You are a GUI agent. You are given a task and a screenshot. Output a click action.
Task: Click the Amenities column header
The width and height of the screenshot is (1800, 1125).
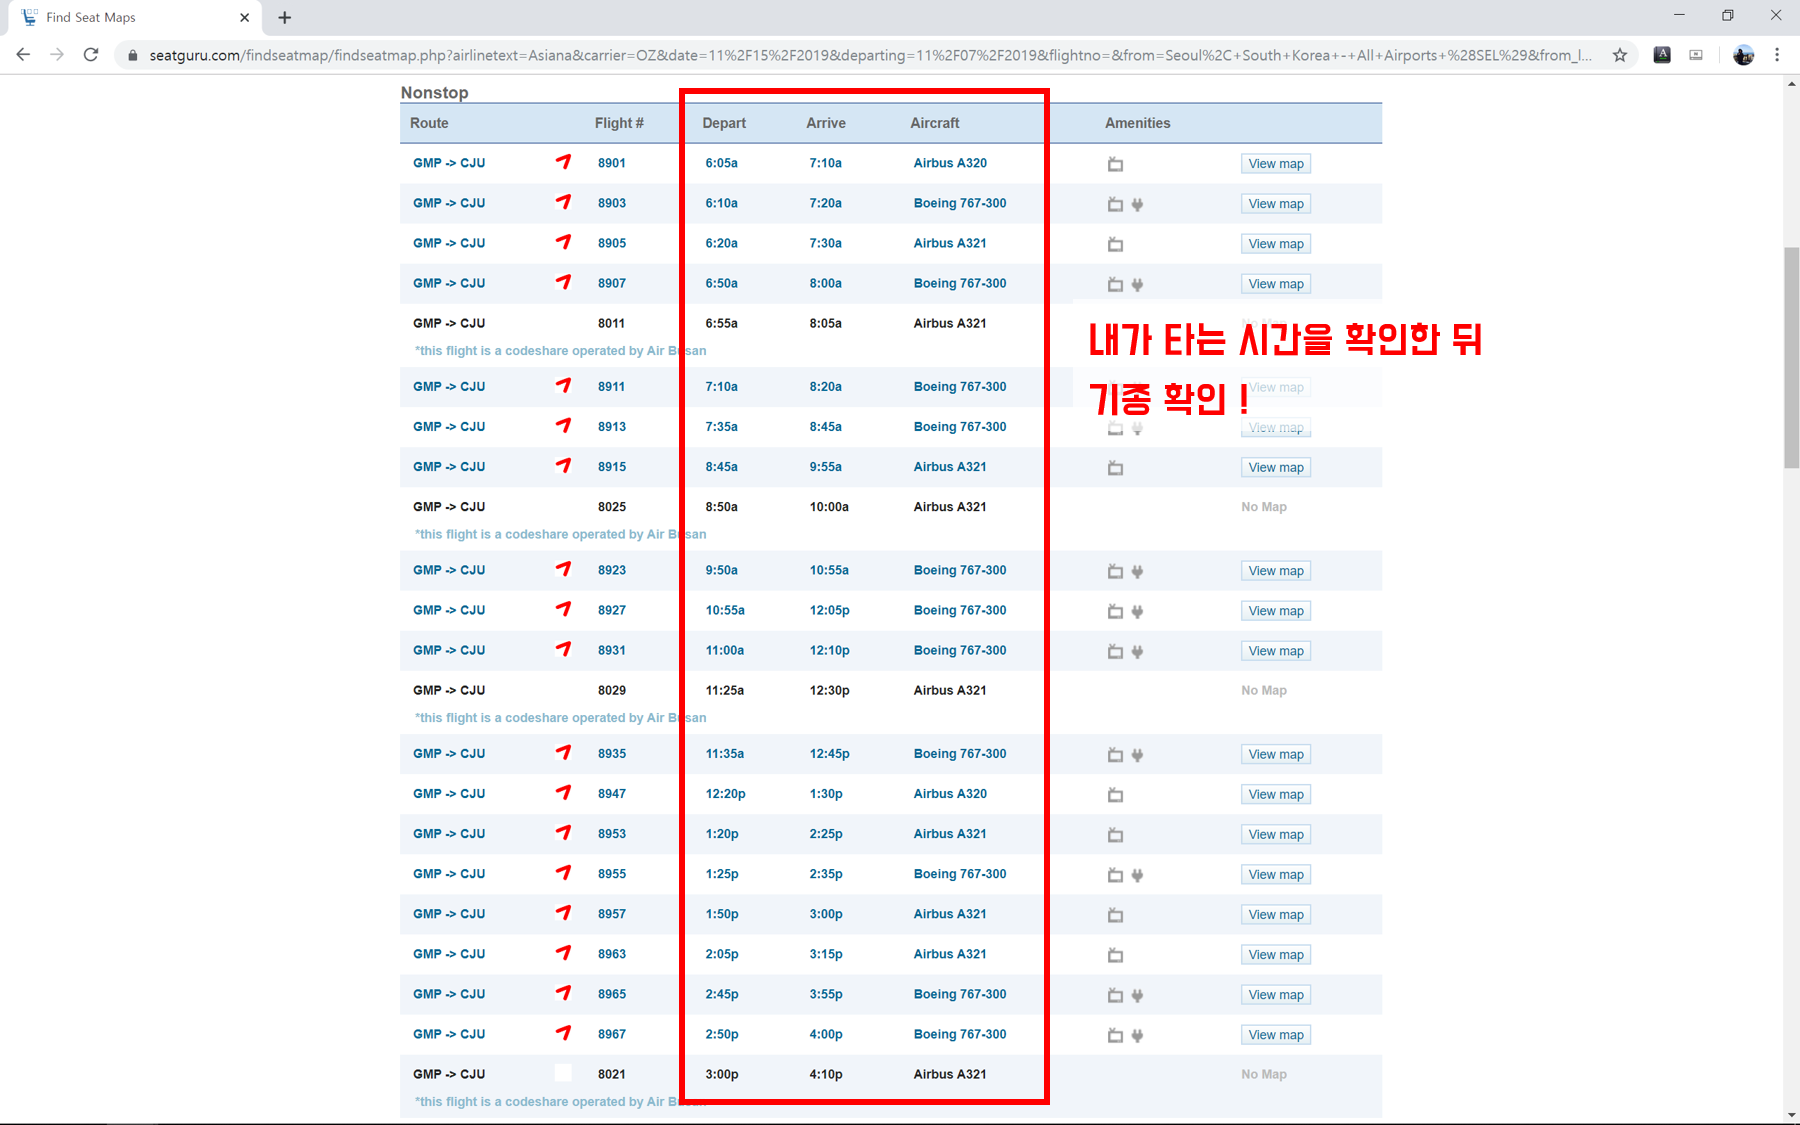pos(1138,123)
